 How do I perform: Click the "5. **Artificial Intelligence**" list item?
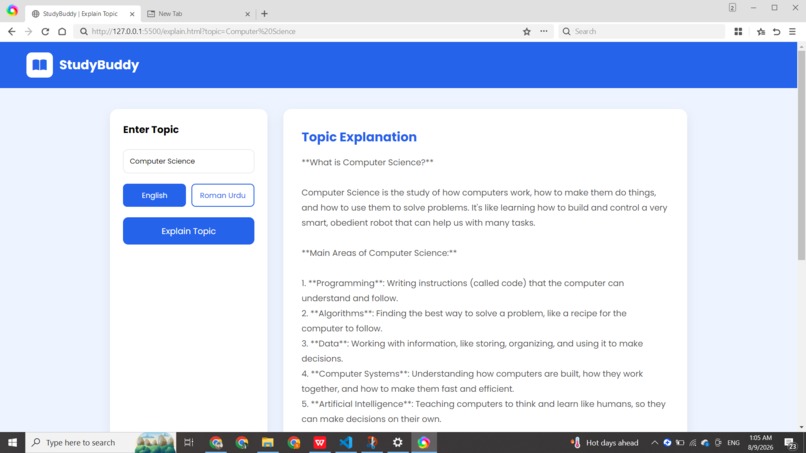pyautogui.click(x=483, y=411)
